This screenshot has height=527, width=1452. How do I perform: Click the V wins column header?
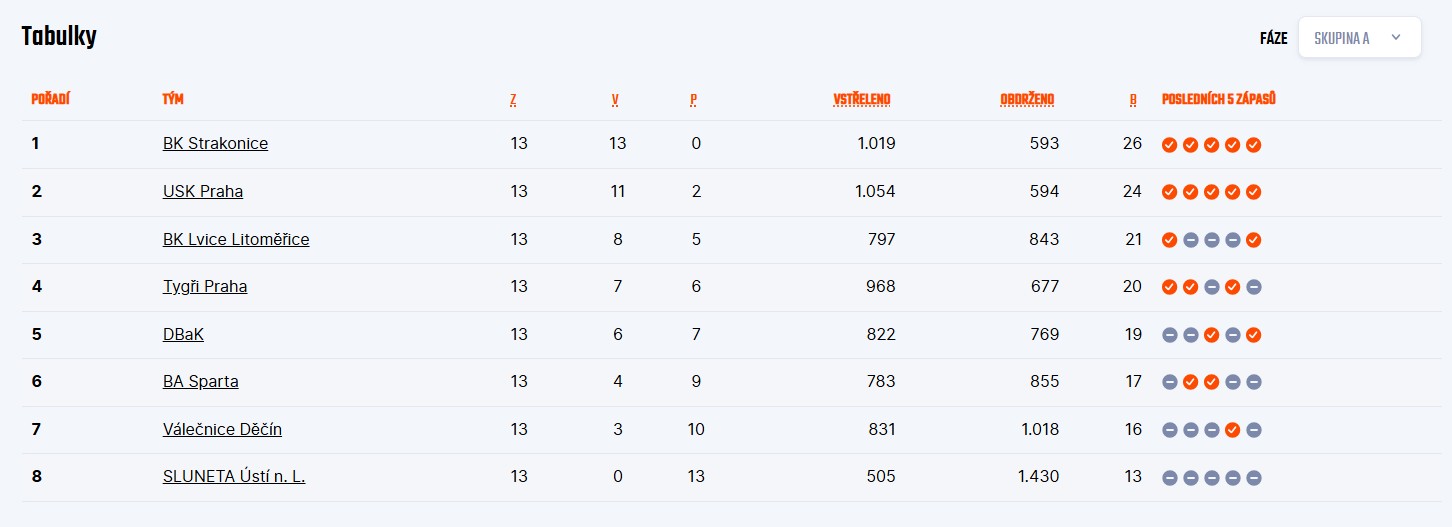615,99
